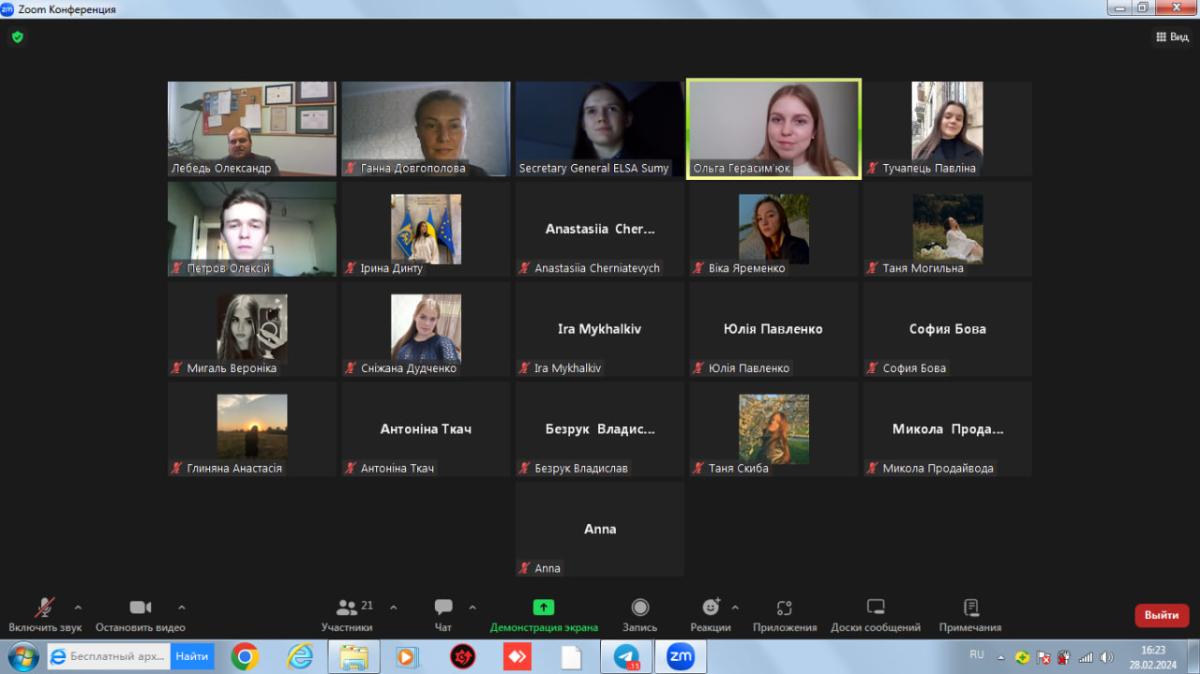The height and width of the screenshot is (674, 1200).
Task: Open Internet Explorer from taskbar
Action: click(300, 657)
